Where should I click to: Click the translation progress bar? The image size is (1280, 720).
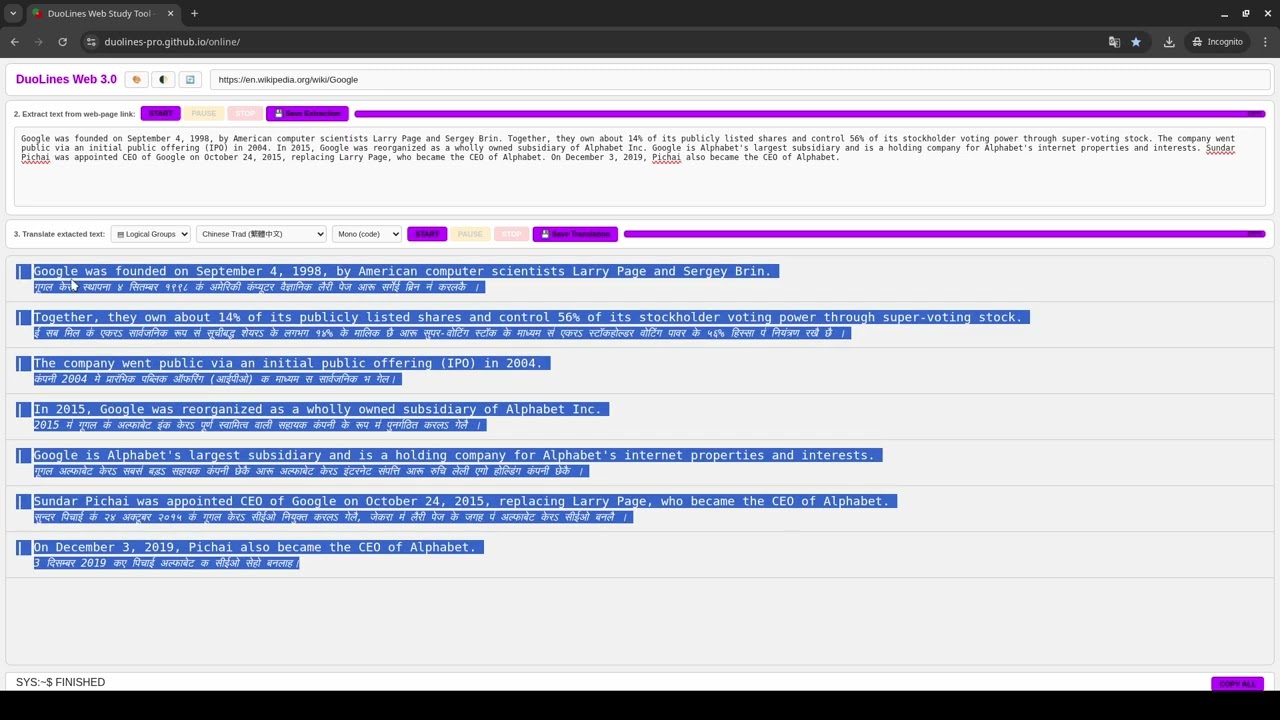point(945,234)
